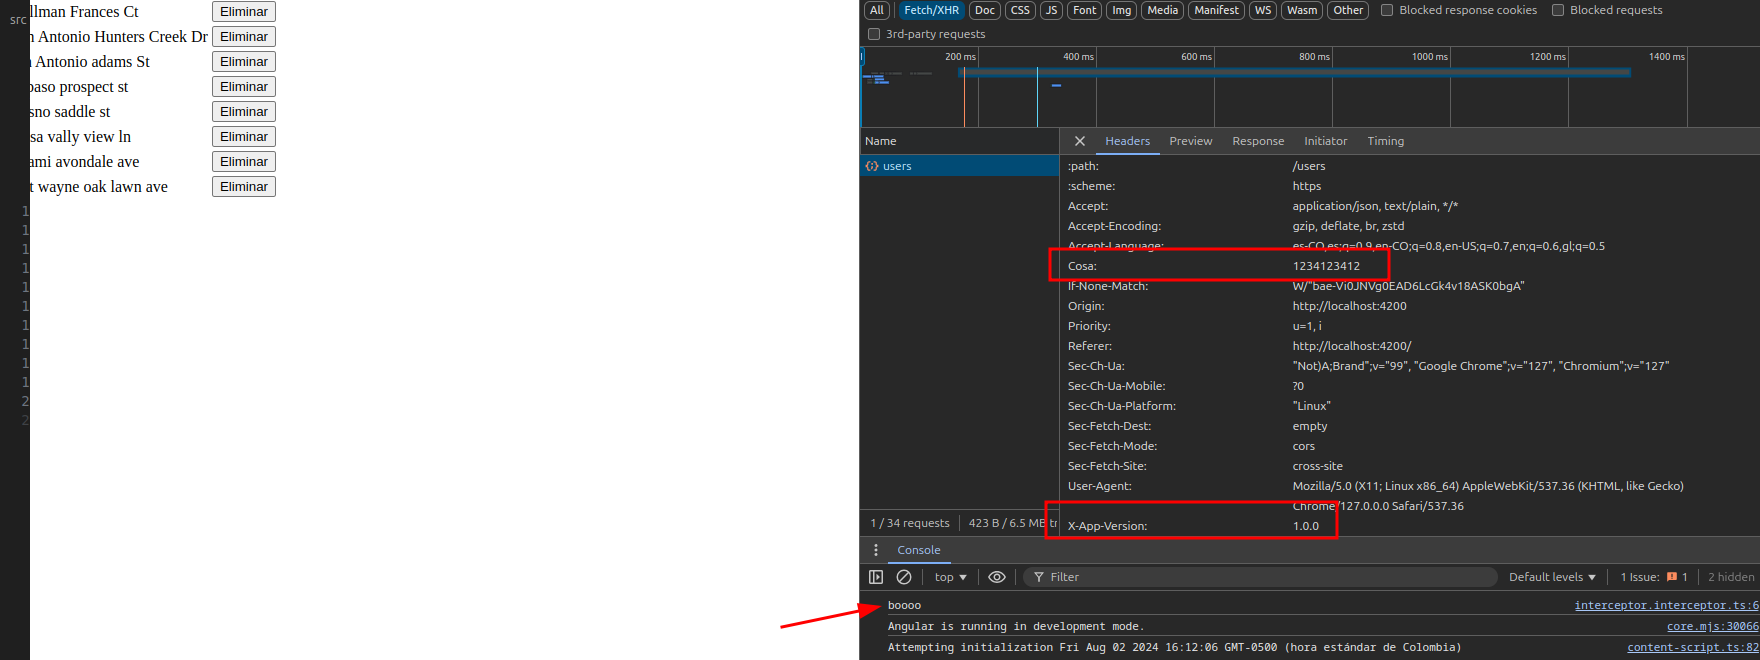This screenshot has width=1760, height=660.
Task: Create a live expression with the eye icon
Action: tap(997, 577)
